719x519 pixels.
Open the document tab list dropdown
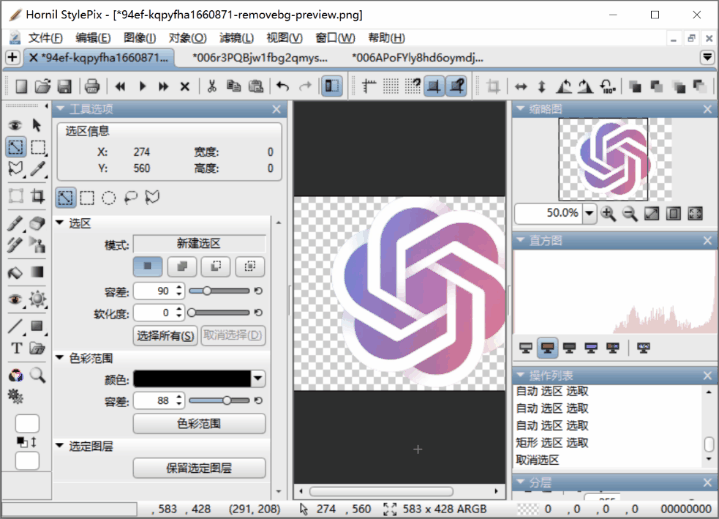pos(708,57)
